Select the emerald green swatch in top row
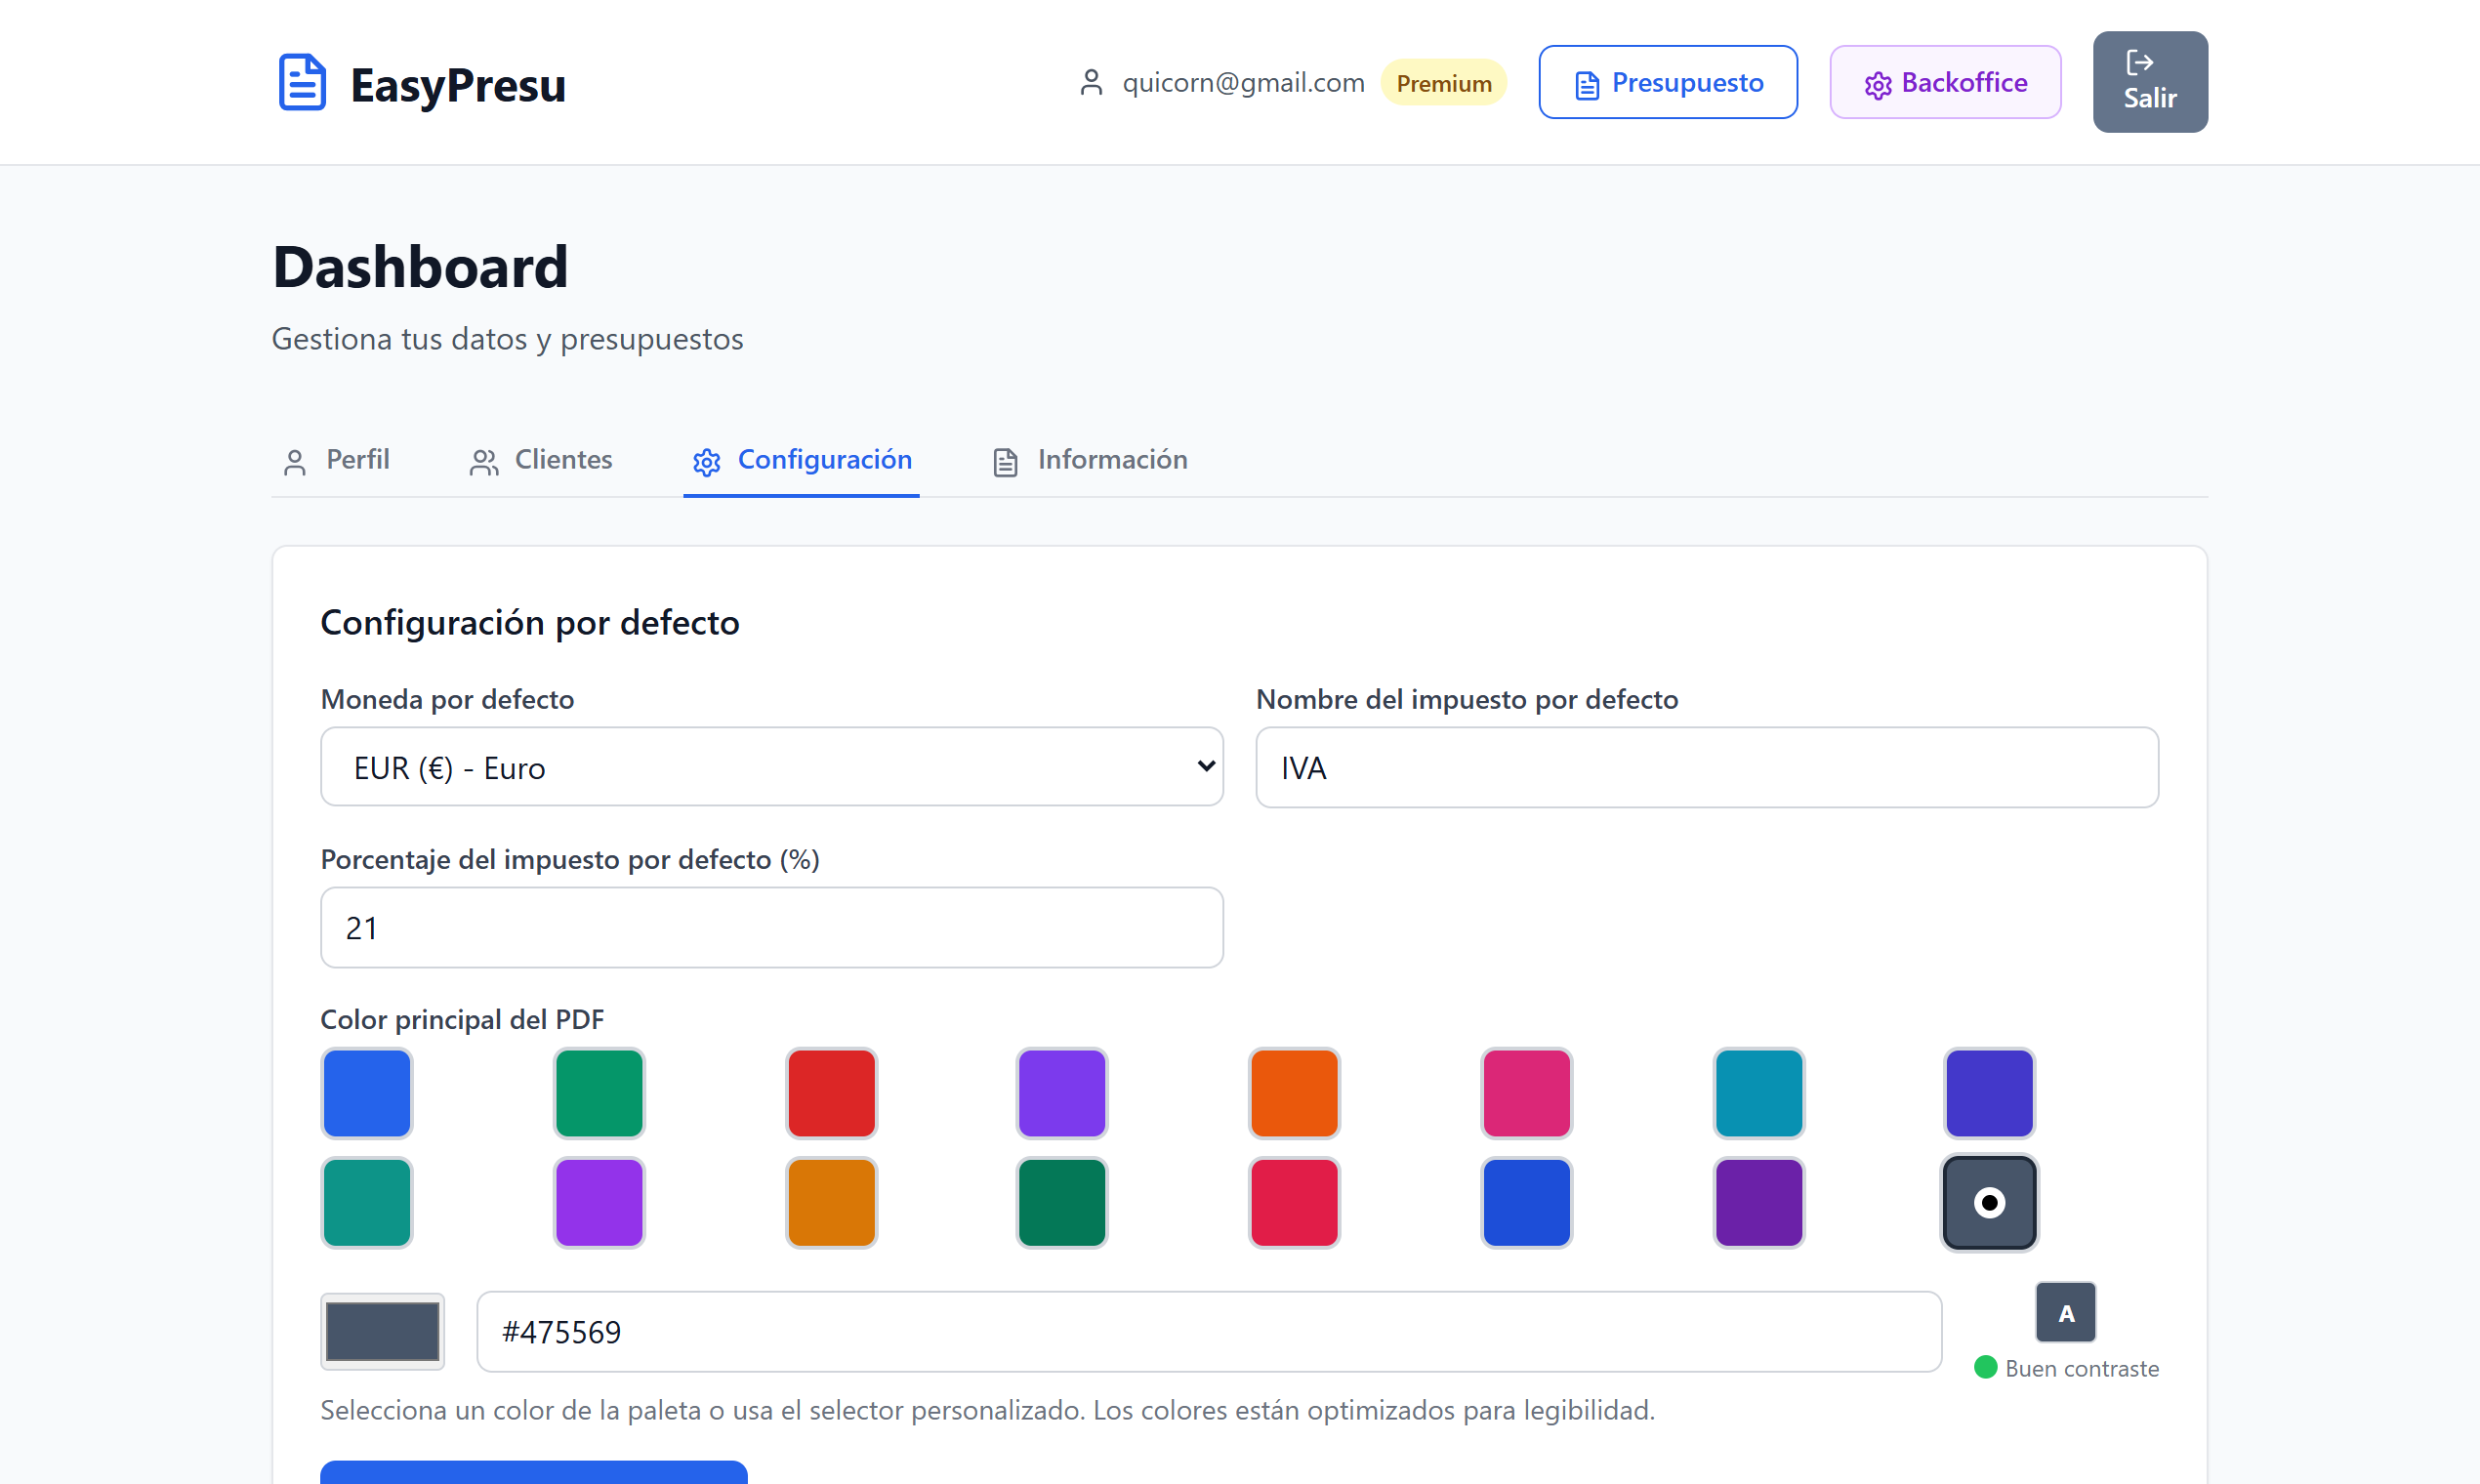Viewport: 2480px width, 1484px height. [x=599, y=1093]
